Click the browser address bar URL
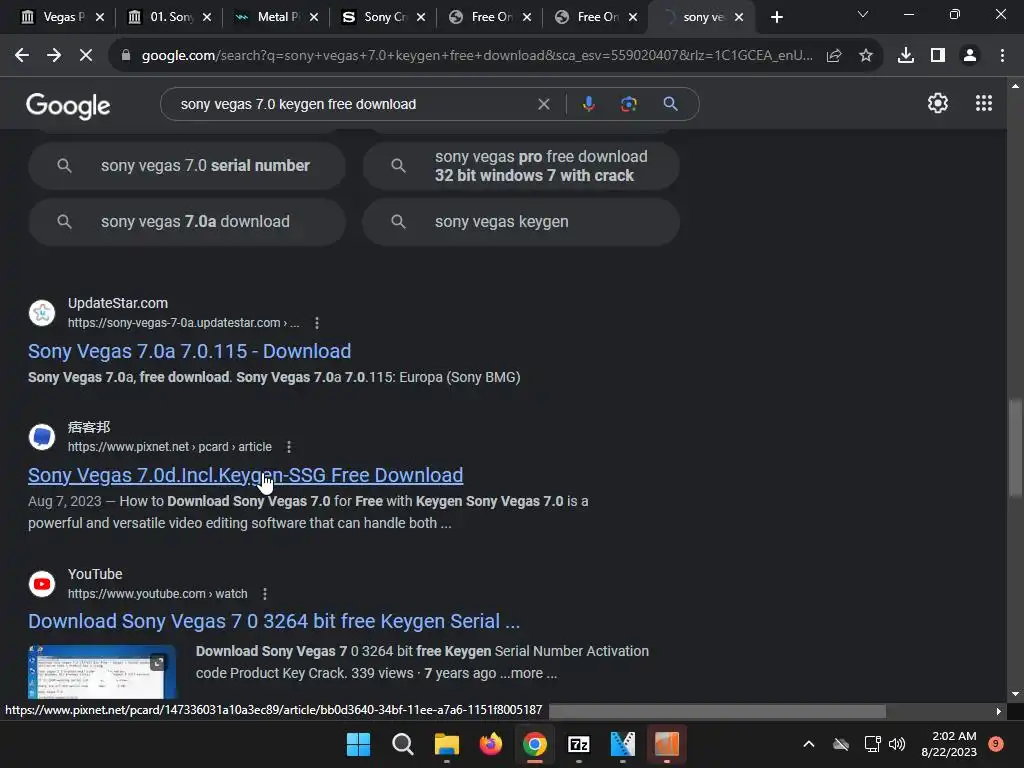This screenshot has height=768, width=1024. (x=477, y=56)
